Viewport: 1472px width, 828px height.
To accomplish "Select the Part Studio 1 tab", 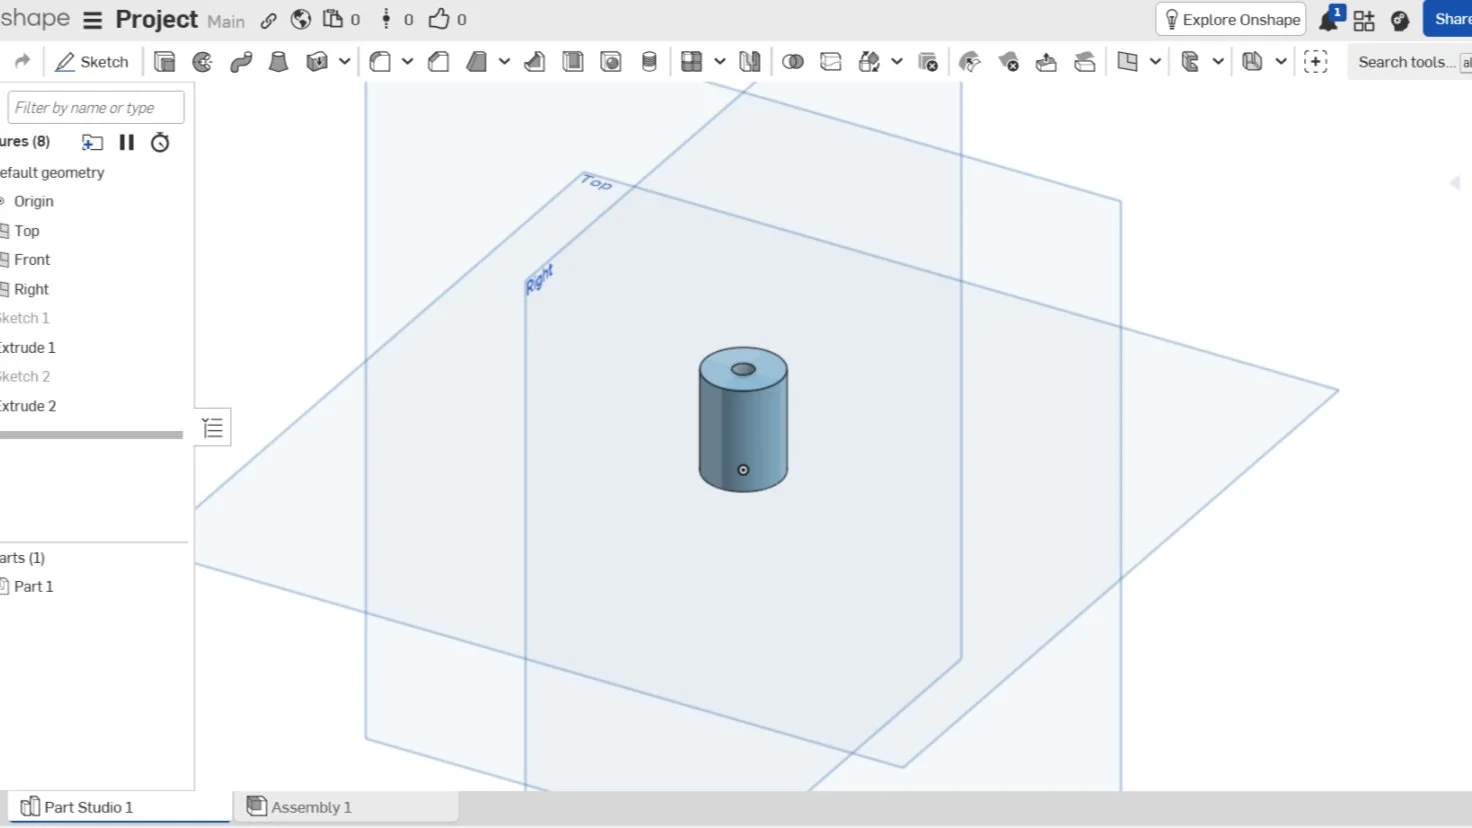I will click(x=120, y=807).
